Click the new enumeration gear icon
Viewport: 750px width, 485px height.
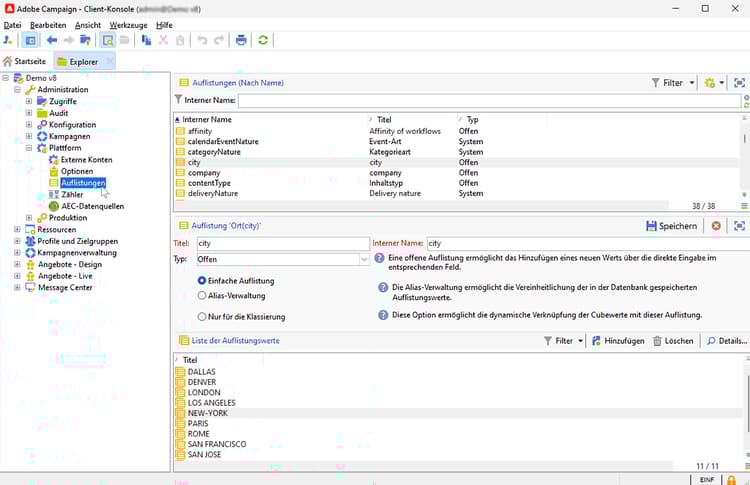pyautogui.click(x=710, y=83)
